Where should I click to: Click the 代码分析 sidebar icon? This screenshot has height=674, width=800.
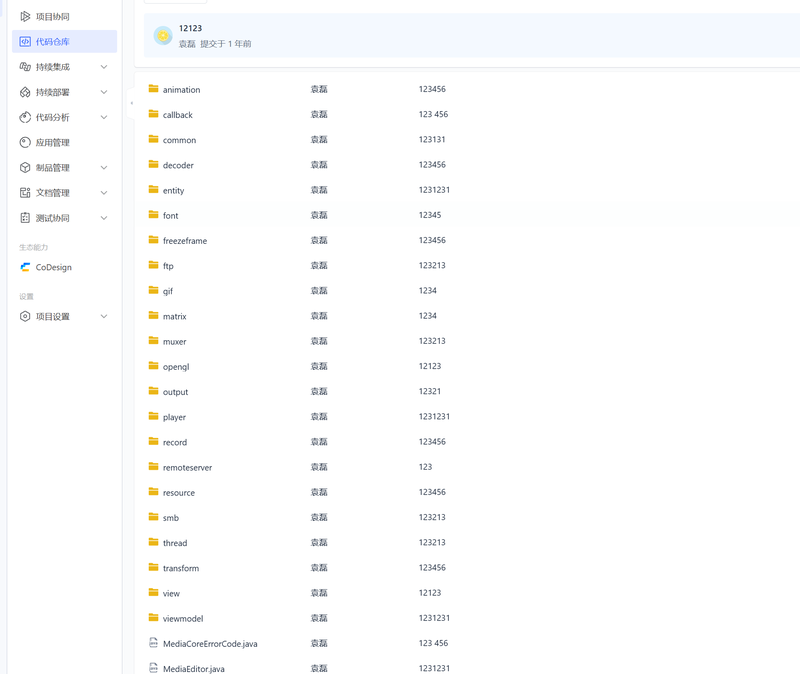25,117
